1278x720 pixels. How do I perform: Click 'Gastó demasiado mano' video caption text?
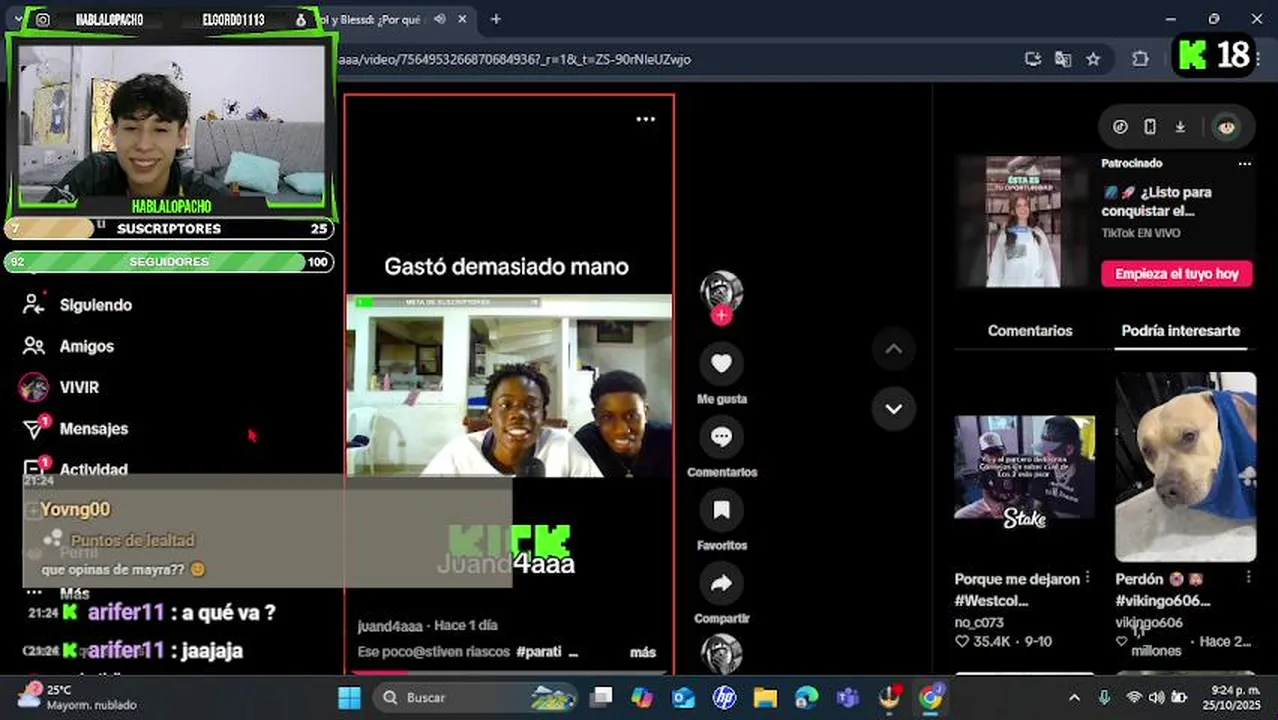(x=507, y=266)
